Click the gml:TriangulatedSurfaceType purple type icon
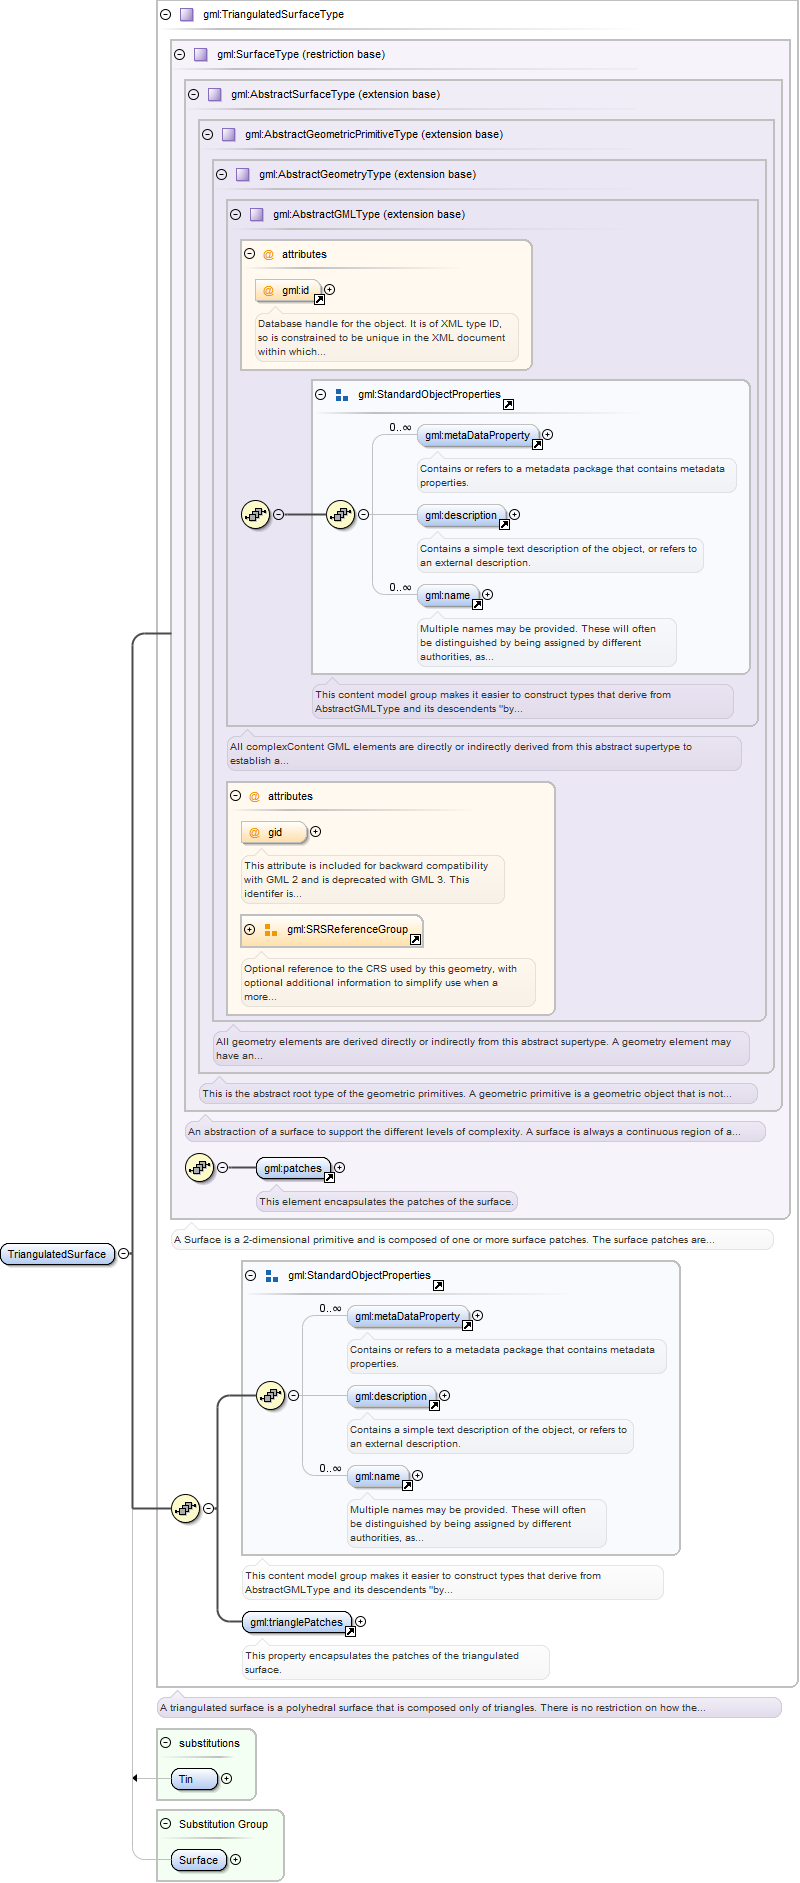Viewport: 800px width, 1883px height. click(x=187, y=15)
